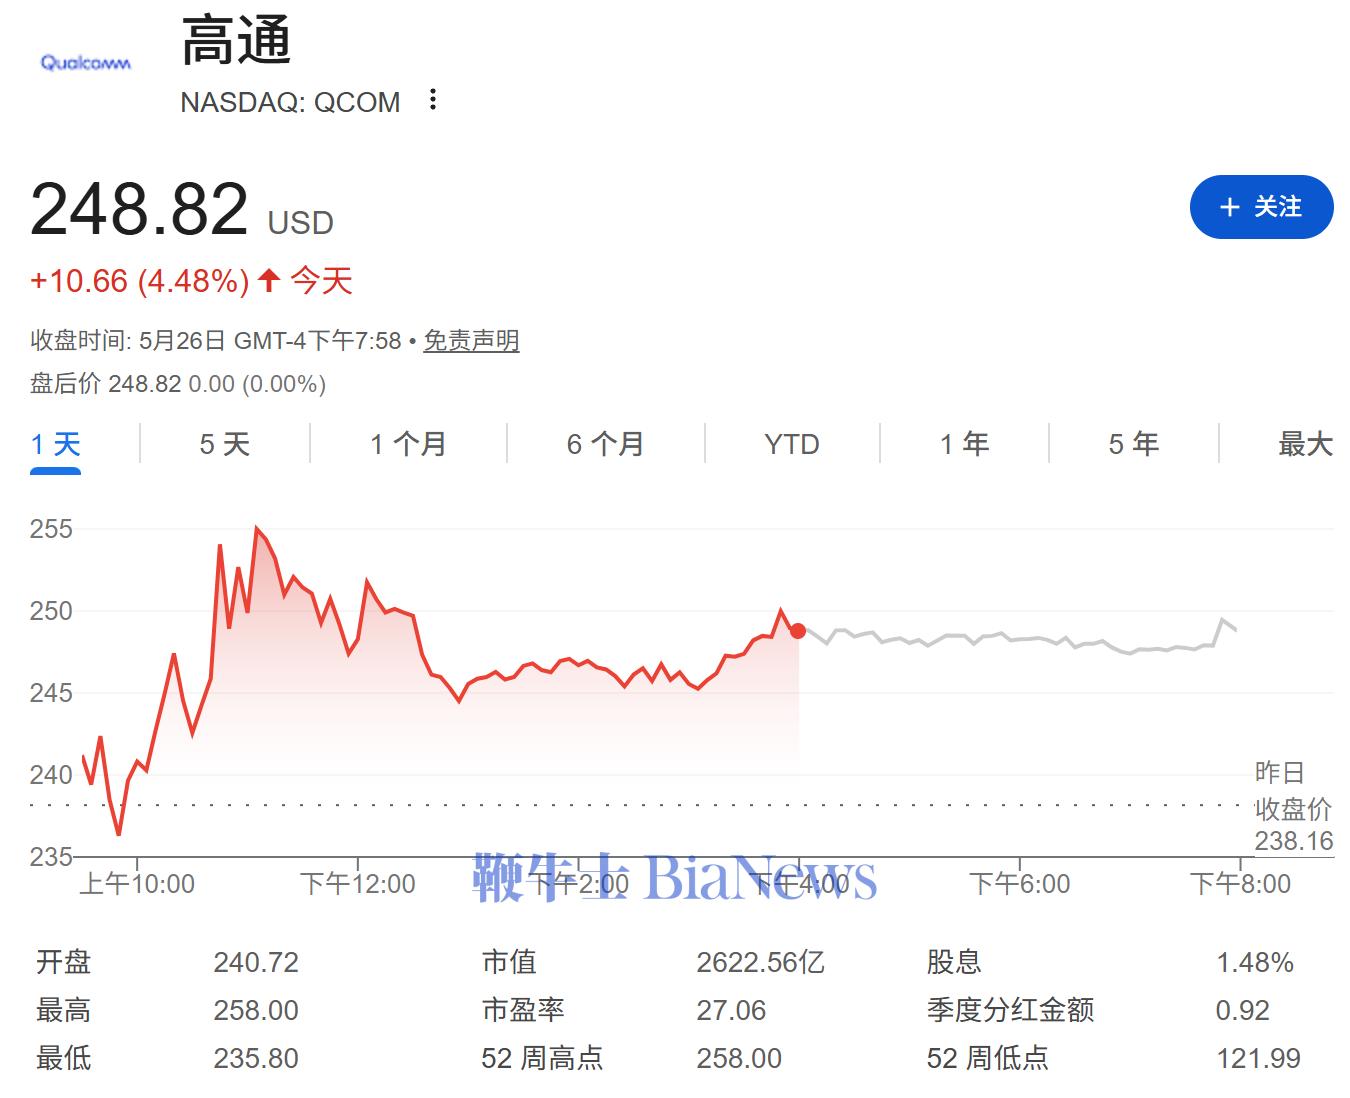
Task: Show the 6 个月 chart range
Action: [605, 444]
